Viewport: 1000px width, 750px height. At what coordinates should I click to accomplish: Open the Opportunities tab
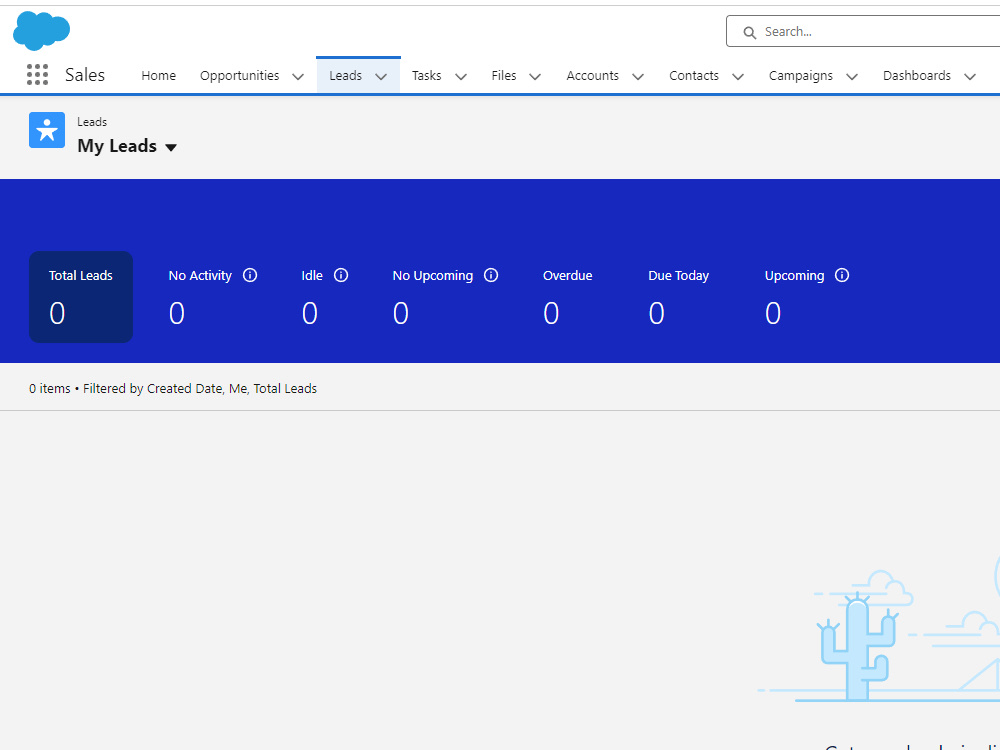click(240, 75)
